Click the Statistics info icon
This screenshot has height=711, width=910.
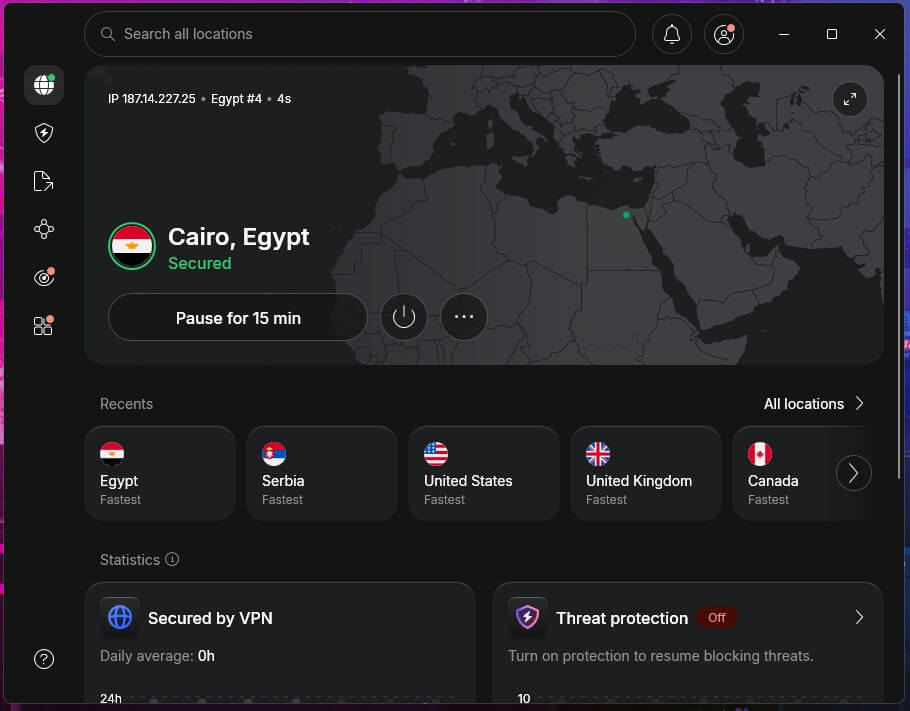172,559
